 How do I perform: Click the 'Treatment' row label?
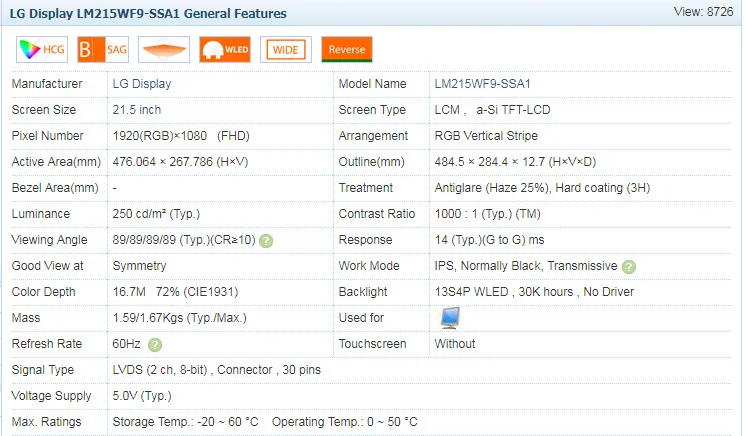[x=366, y=188]
